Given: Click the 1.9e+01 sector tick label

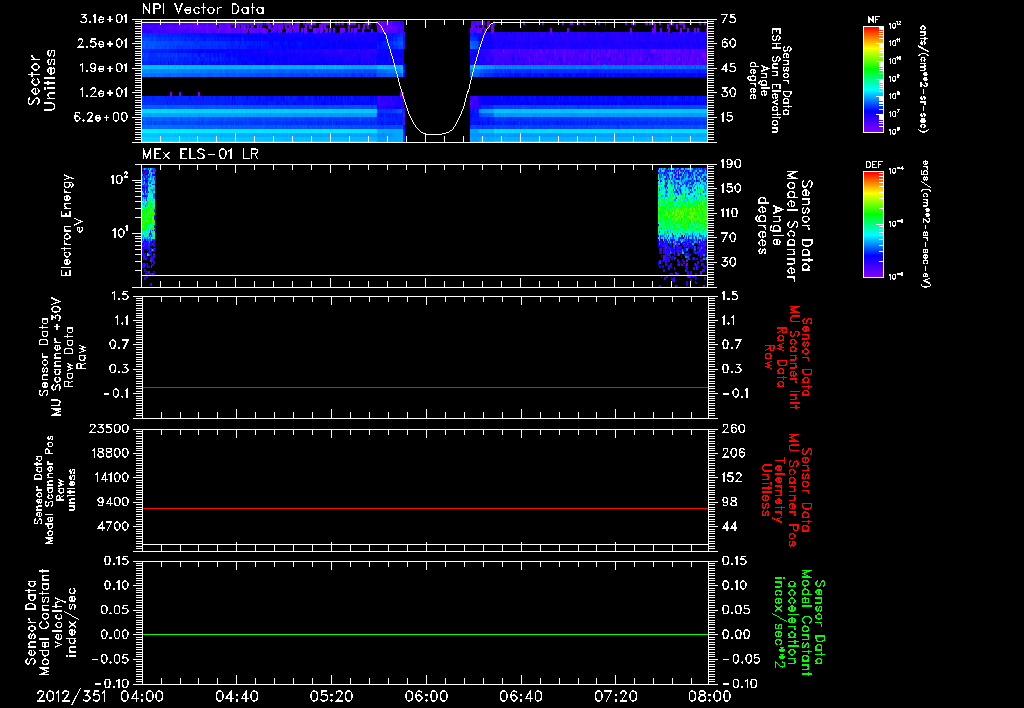Looking at the screenshot, I should coord(104,68).
